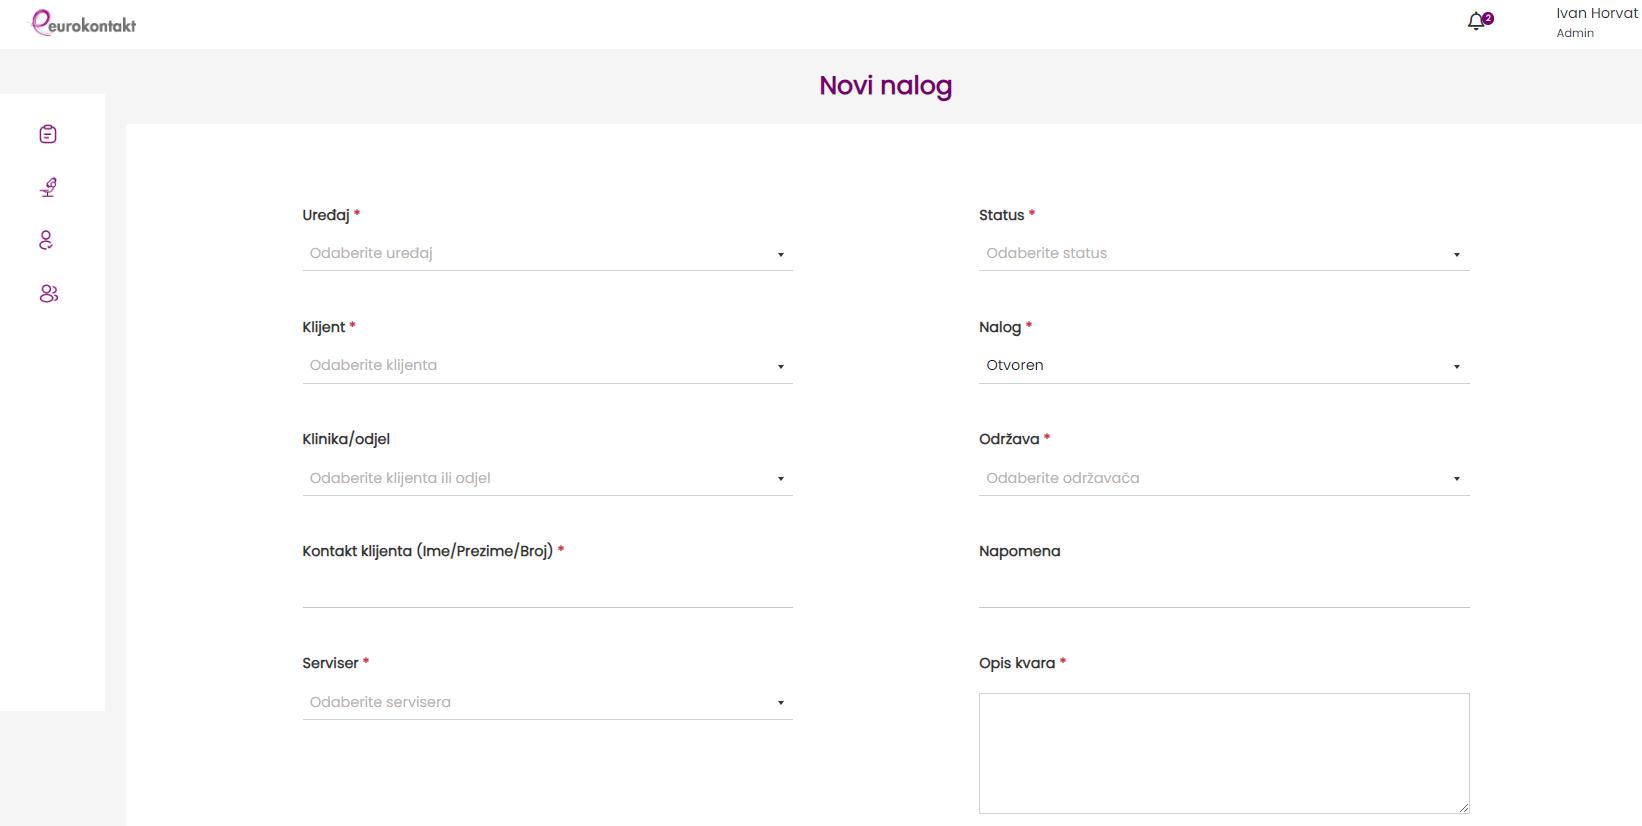Focus the Kontakt klijenta input field
Image resolution: width=1642 pixels, height=826 pixels.
(547, 591)
